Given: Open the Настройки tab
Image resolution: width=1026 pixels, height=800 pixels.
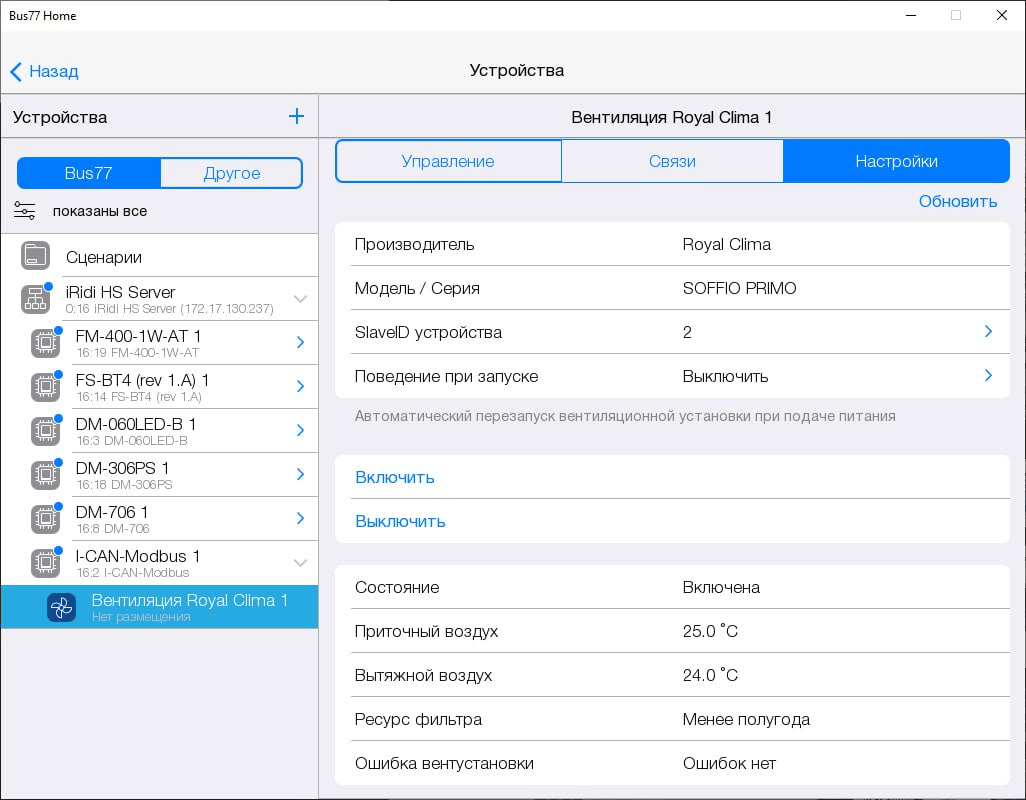Looking at the screenshot, I should (896, 161).
